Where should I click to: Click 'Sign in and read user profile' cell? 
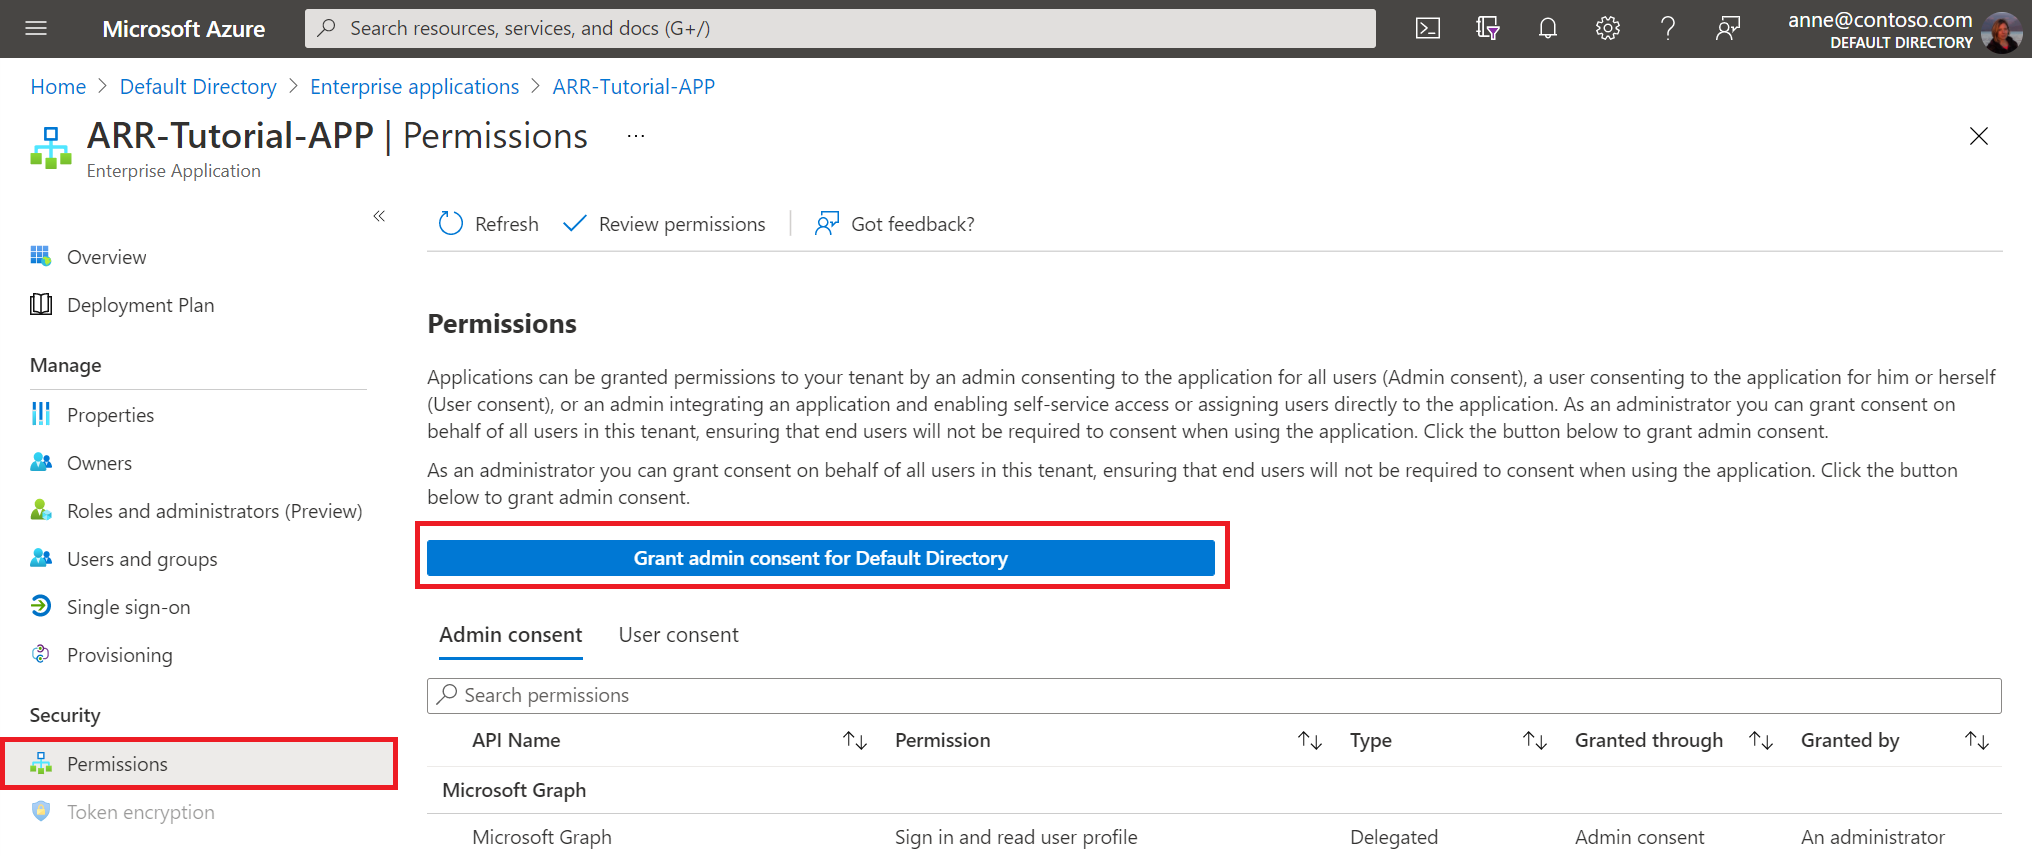(x=1016, y=837)
